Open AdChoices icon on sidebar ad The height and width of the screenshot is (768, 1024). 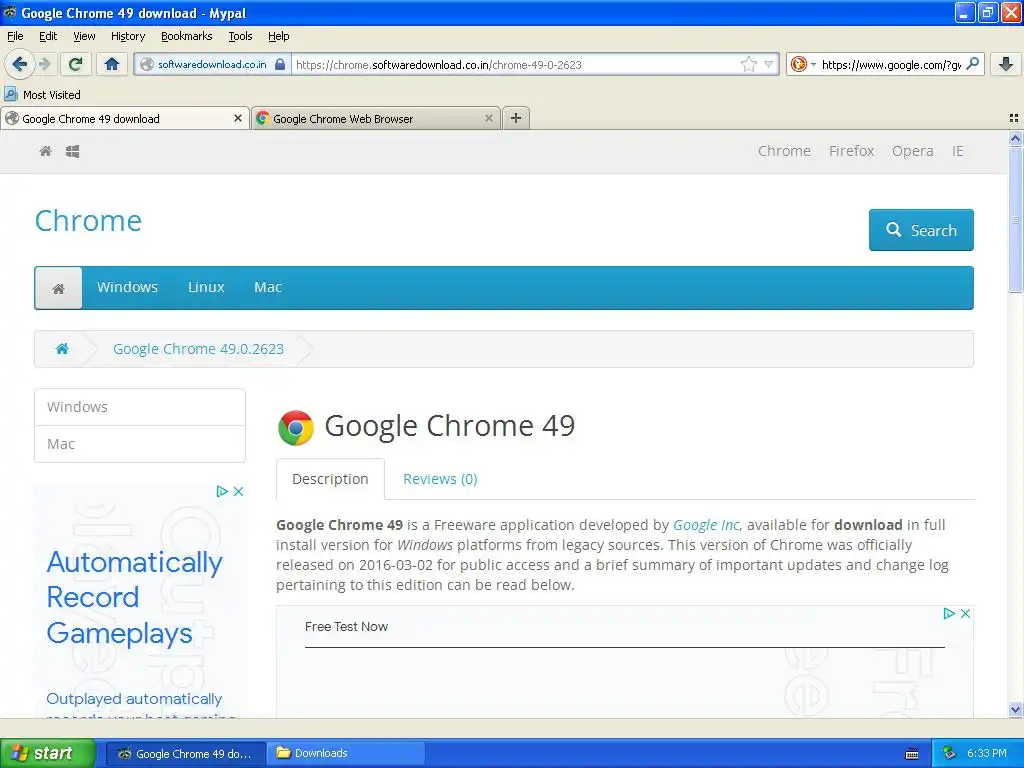pos(222,491)
